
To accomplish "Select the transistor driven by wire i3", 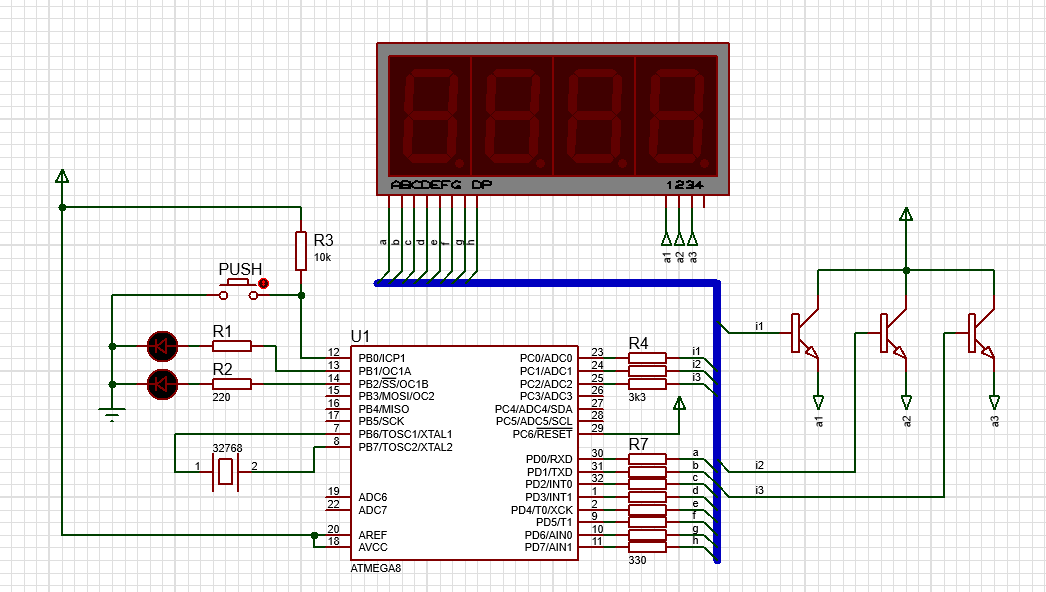I will pyautogui.click(x=981, y=333).
